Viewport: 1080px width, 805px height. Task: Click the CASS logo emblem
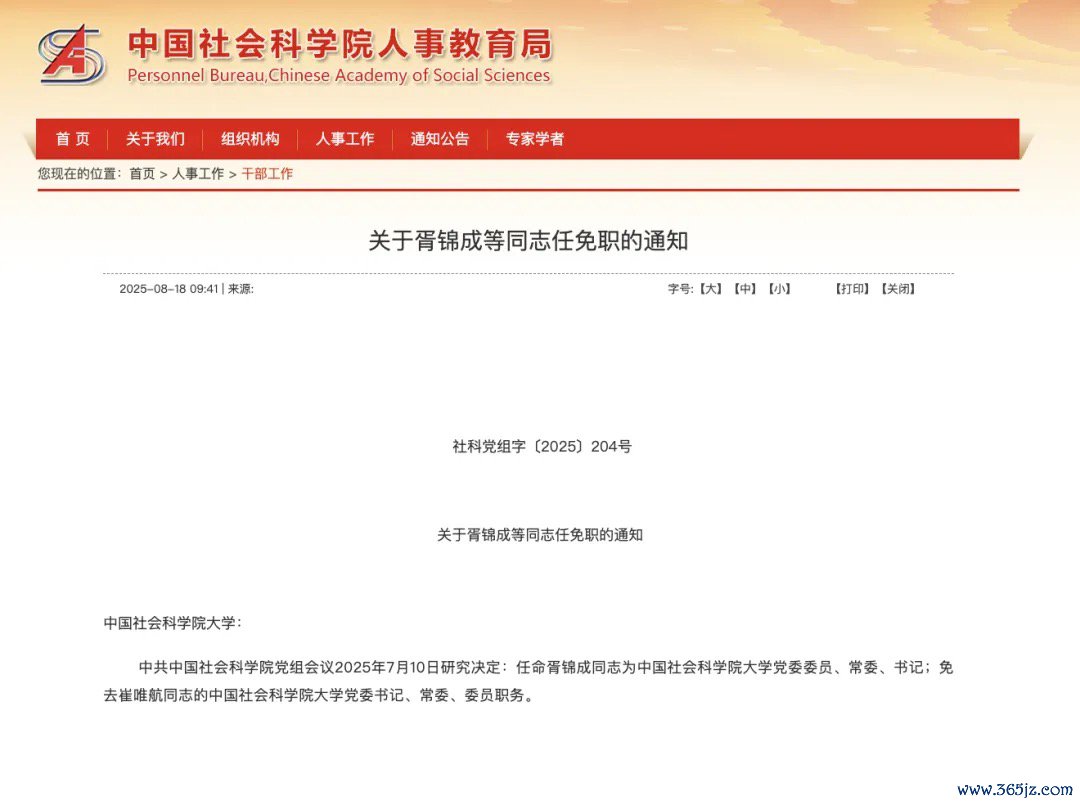click(72, 54)
